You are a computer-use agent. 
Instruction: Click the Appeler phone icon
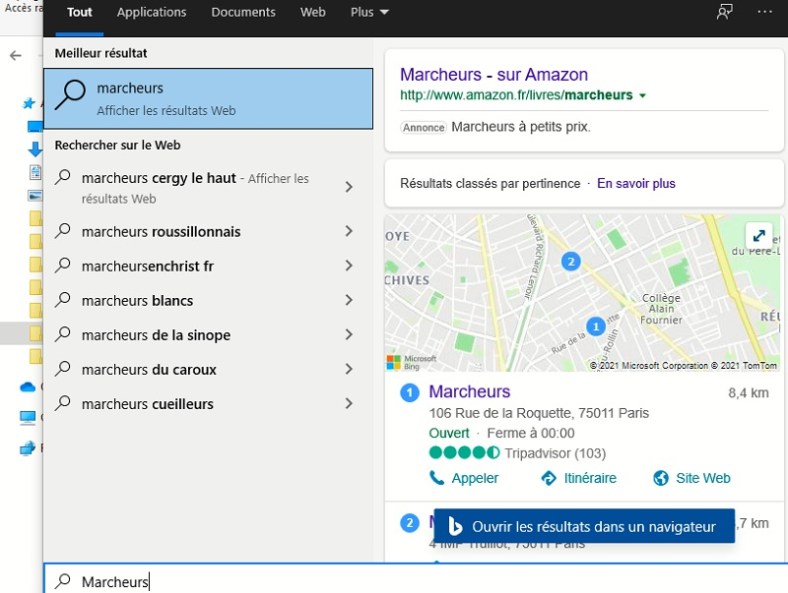[437, 478]
